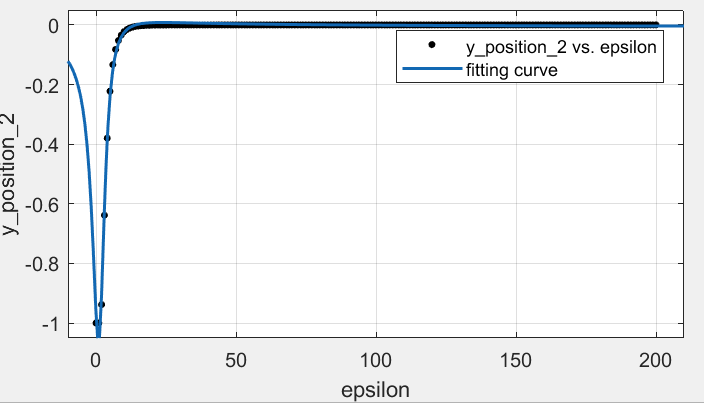
Task: Click y-axis tick label -0.4
Action: click(43, 145)
